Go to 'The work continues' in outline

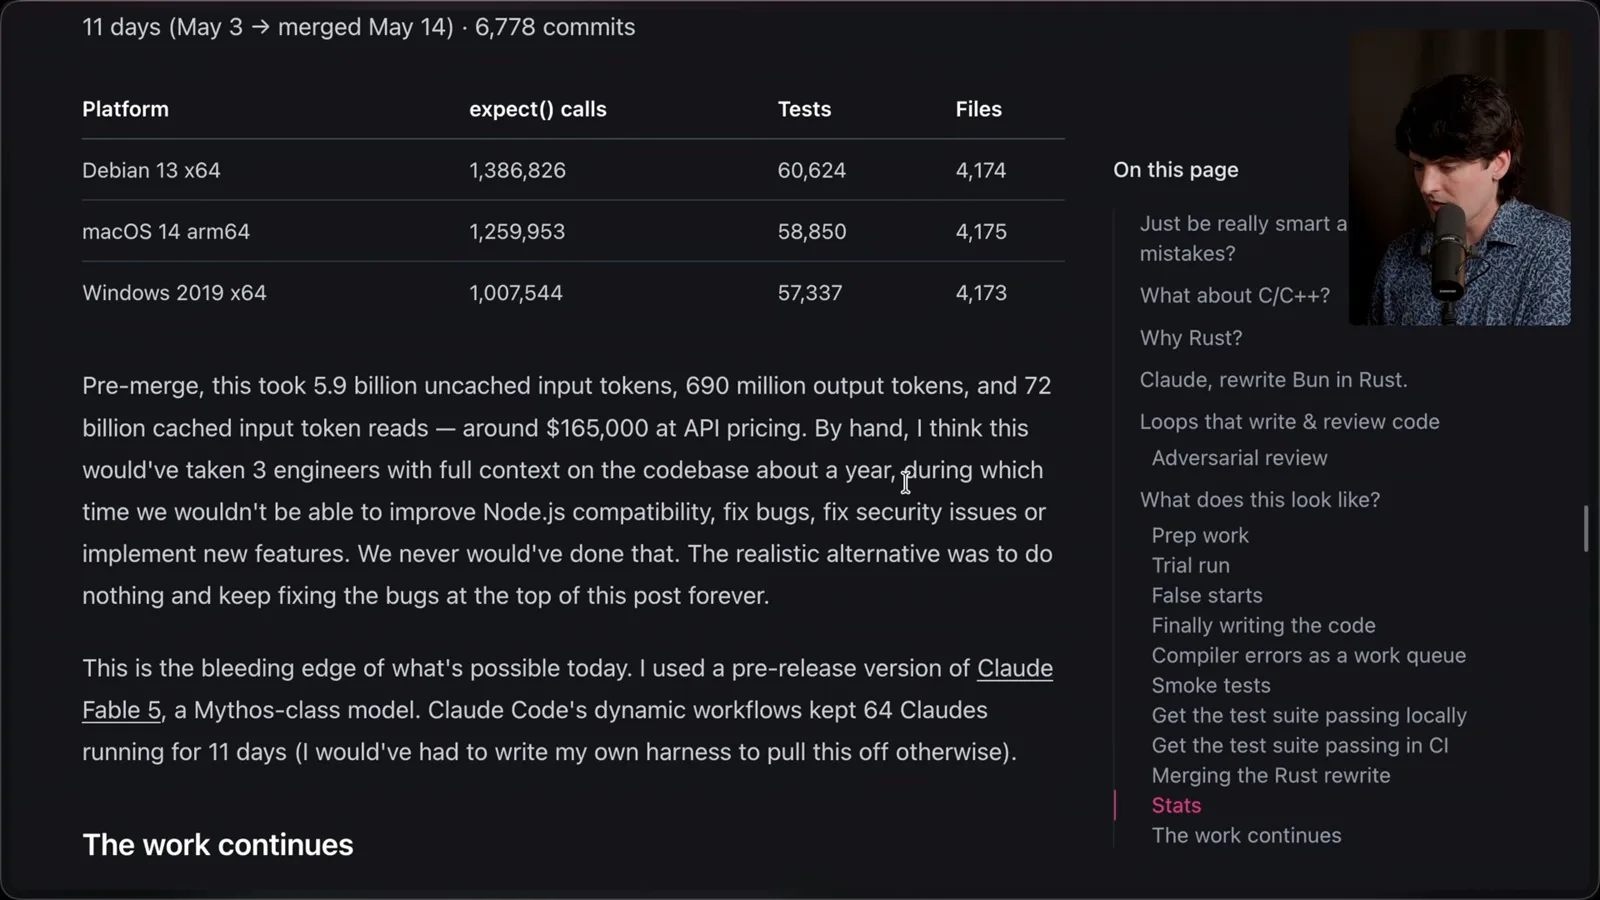tap(1247, 836)
